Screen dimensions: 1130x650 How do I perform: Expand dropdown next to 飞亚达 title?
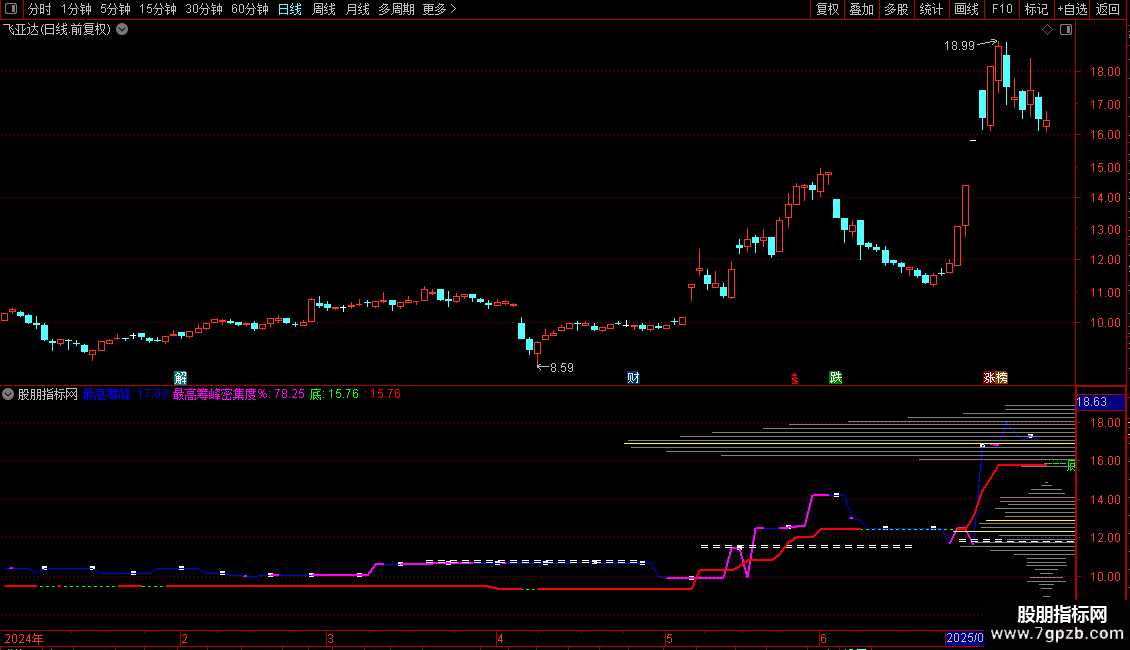pos(123,30)
